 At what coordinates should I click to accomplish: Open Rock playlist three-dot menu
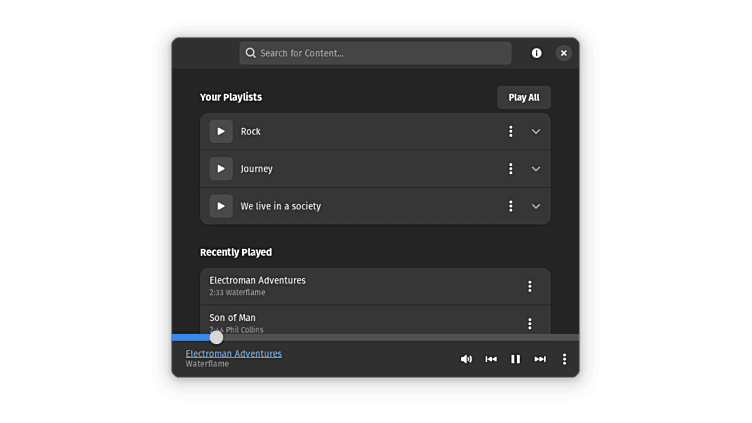511,131
